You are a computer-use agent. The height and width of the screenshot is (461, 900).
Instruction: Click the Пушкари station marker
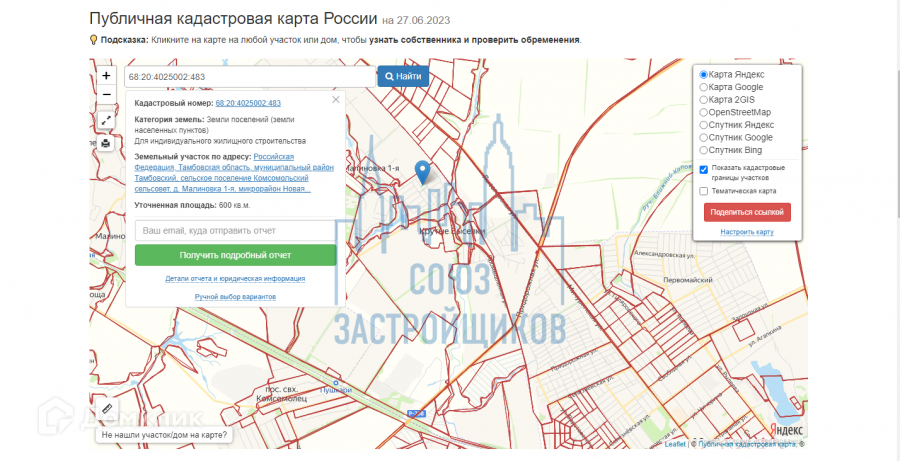336,382
